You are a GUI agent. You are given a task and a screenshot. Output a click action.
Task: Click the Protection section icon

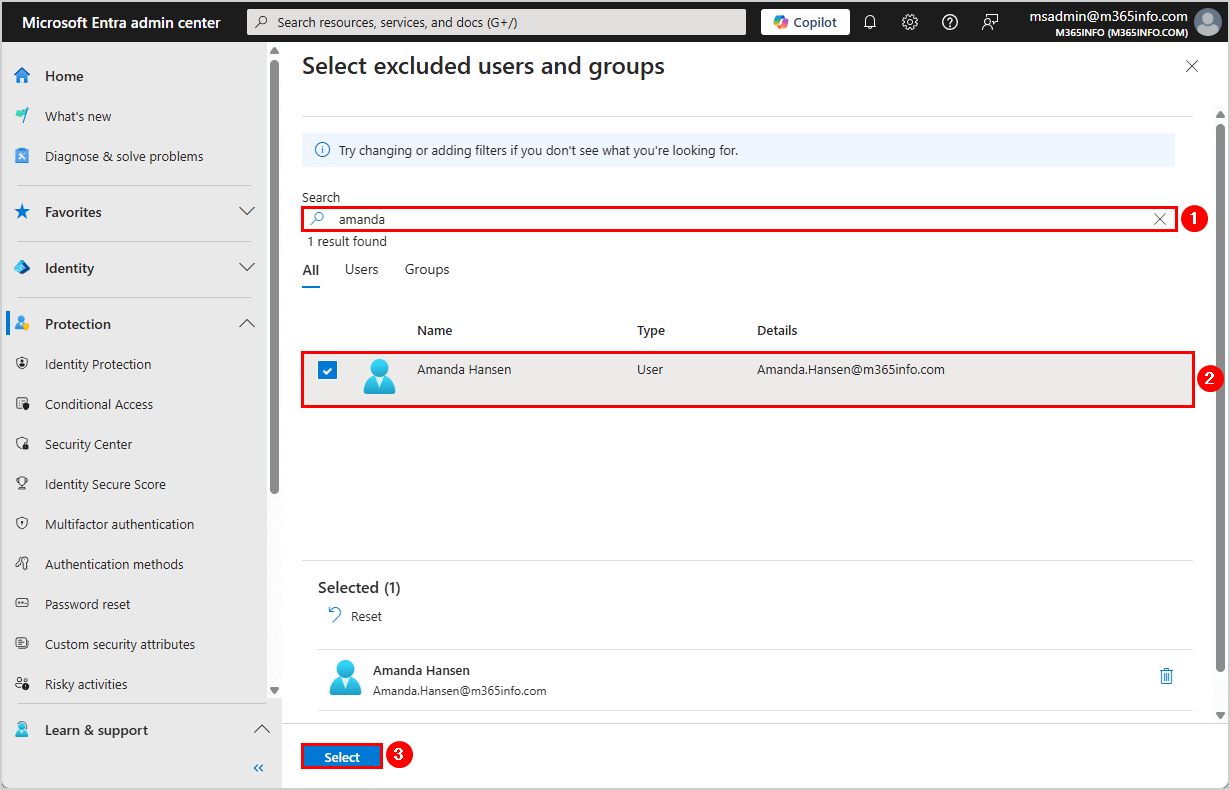pyautogui.click(x=22, y=324)
